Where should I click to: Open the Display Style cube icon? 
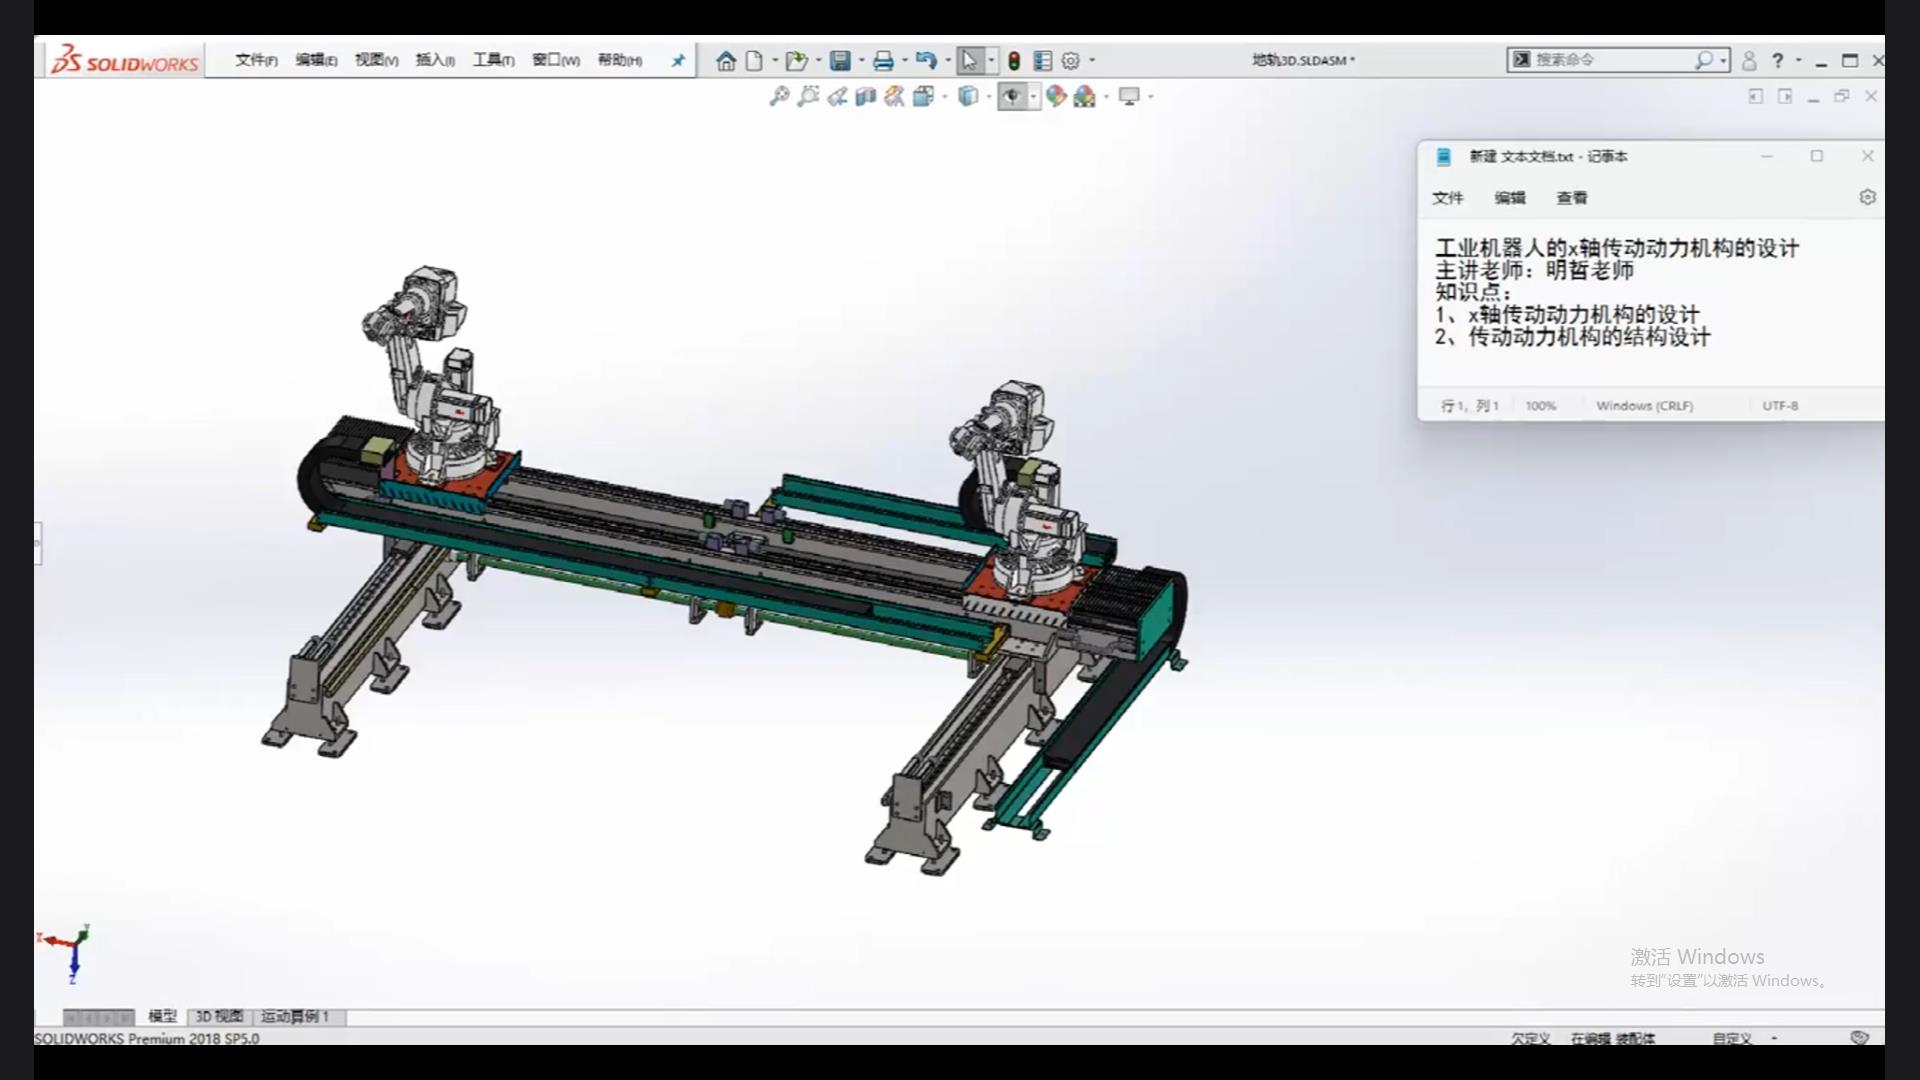click(967, 96)
